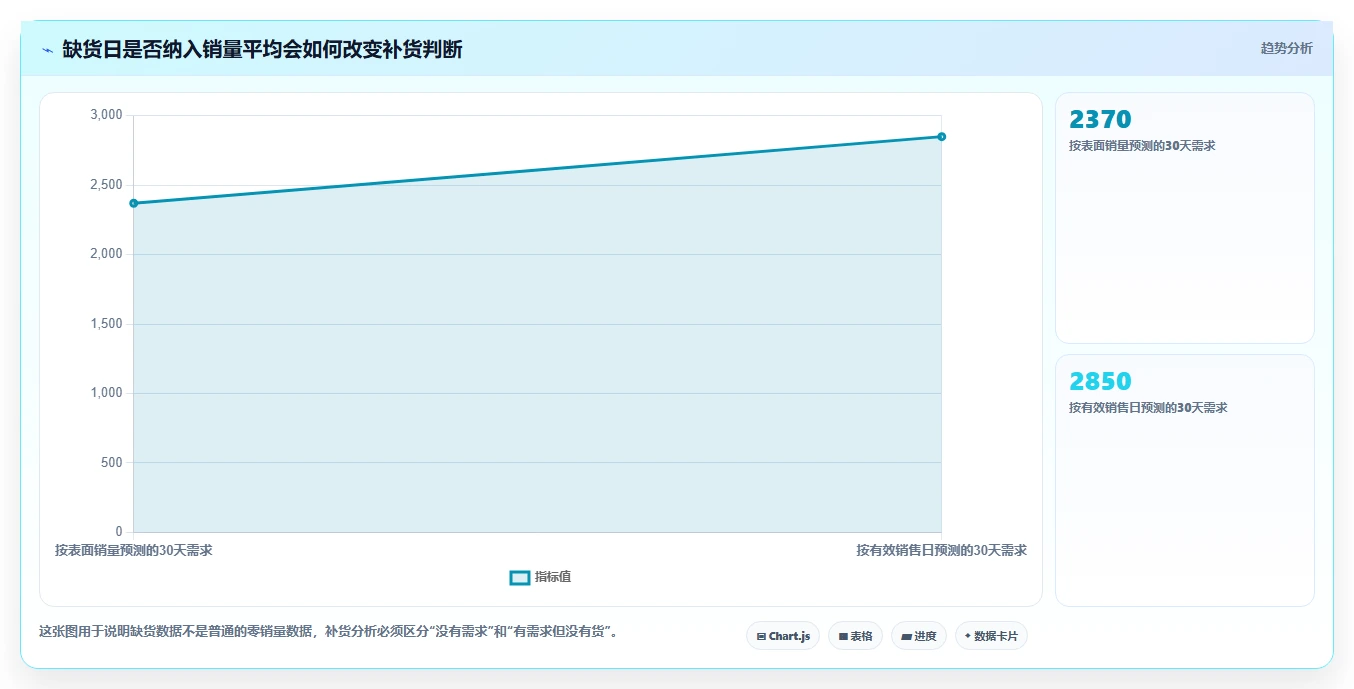Screen dimensions: 1354x689
Task: Click the x-axis label 按有效销售日预测的30天需求
Action: [941, 550]
